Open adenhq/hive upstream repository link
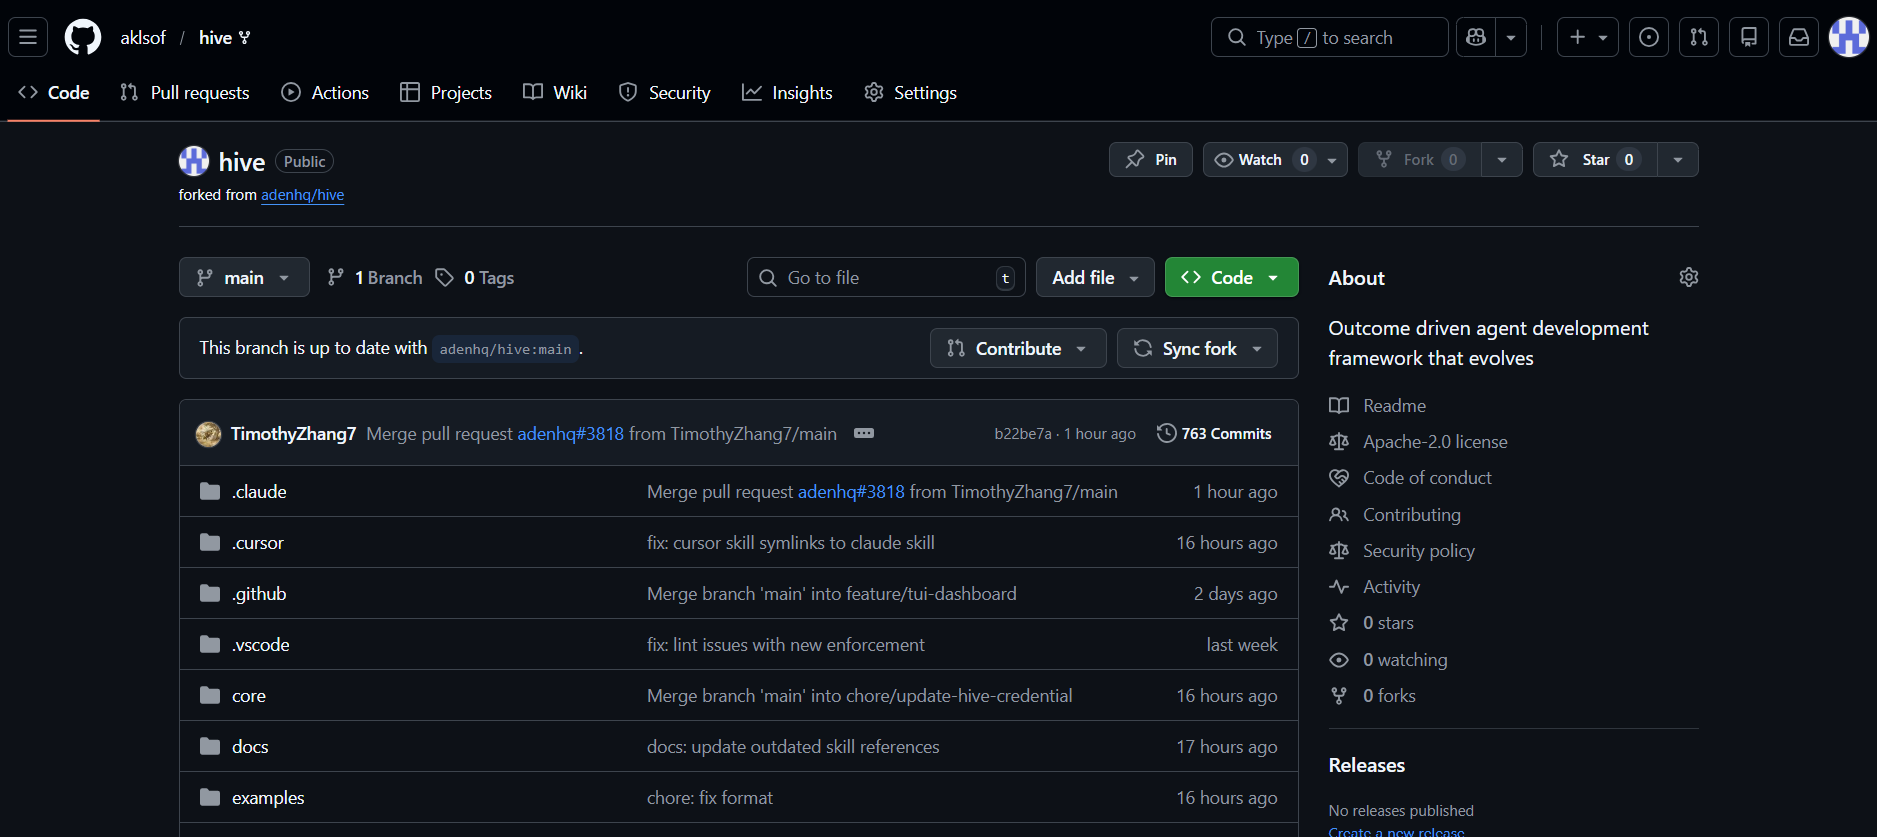Screen dimensions: 1877x837 pos(303,195)
